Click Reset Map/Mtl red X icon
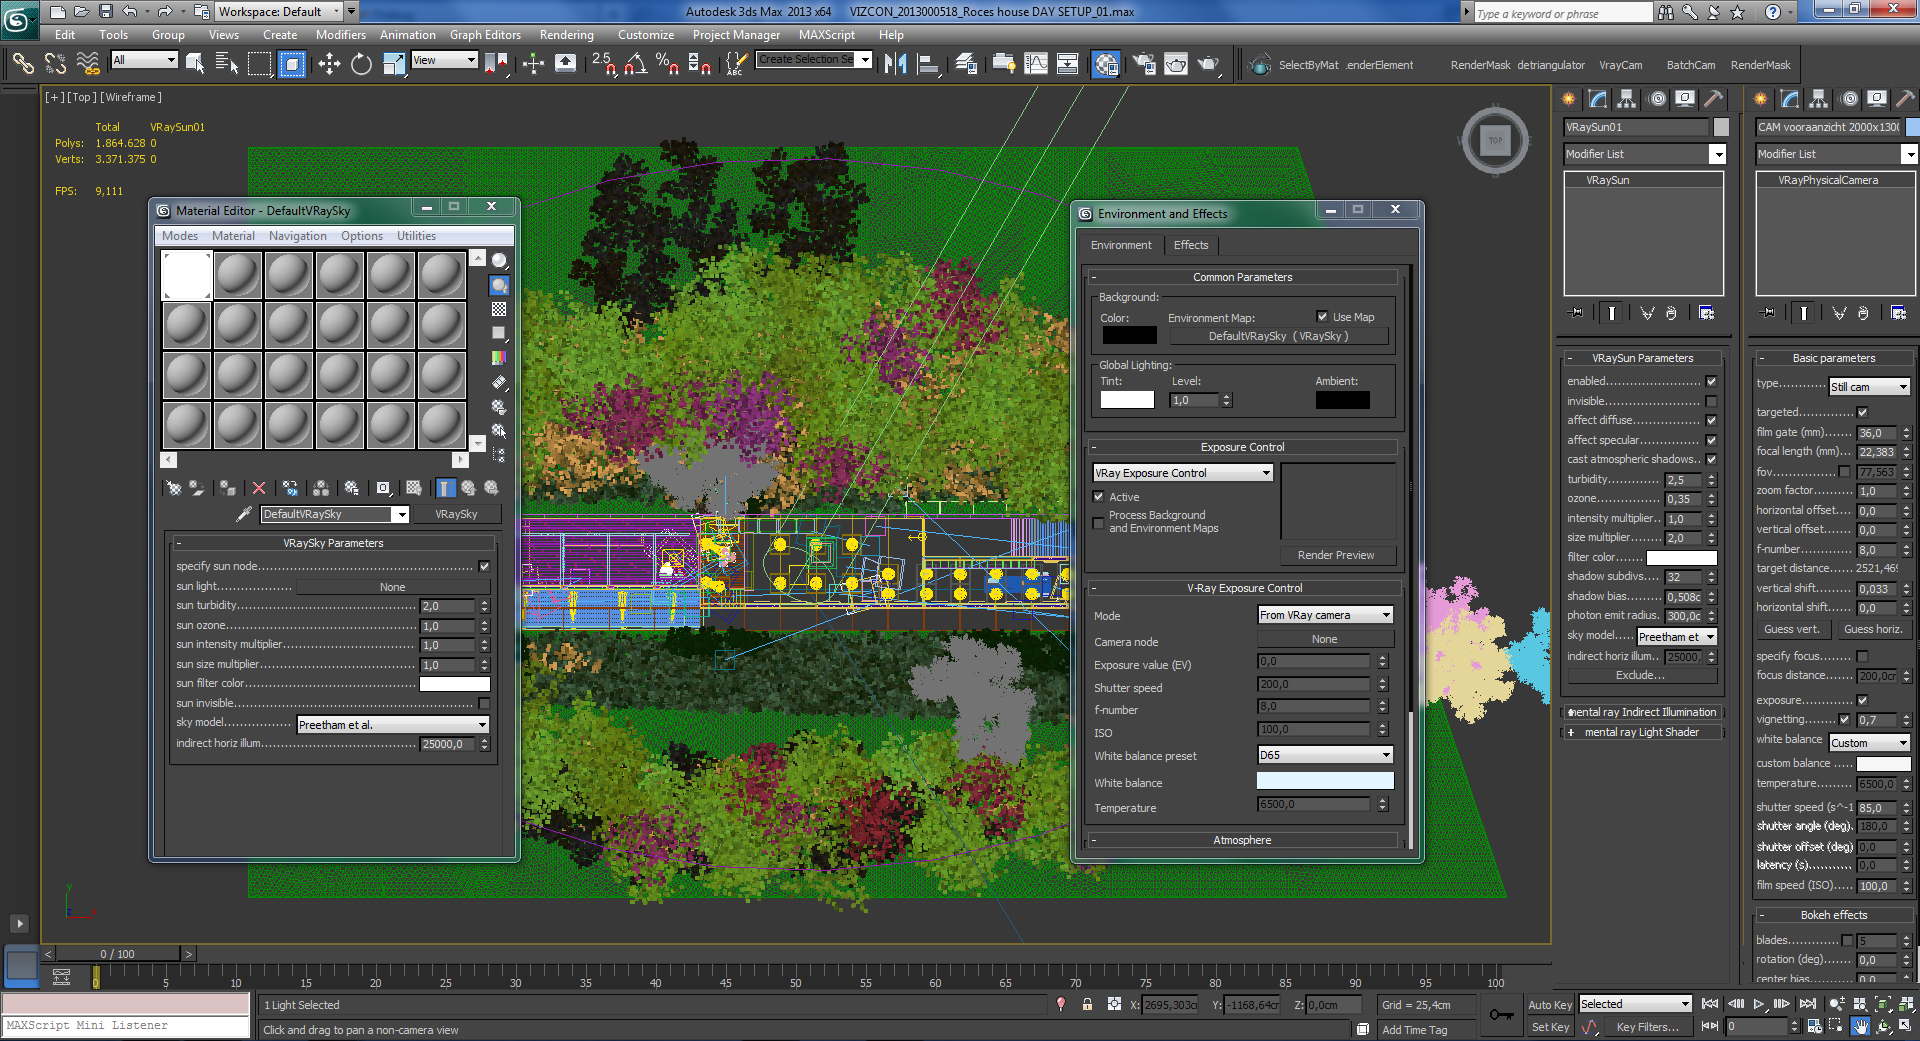This screenshot has height=1041, width=1920. pos(259,488)
